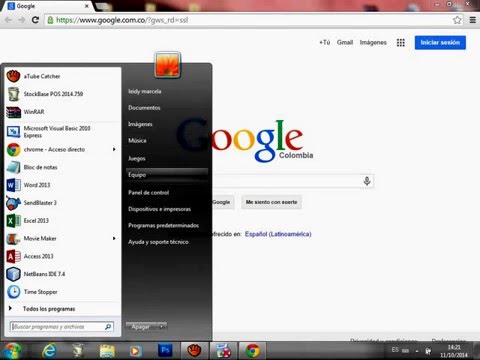
Task: Click the search magnifier in Start menu
Action: click(108, 327)
